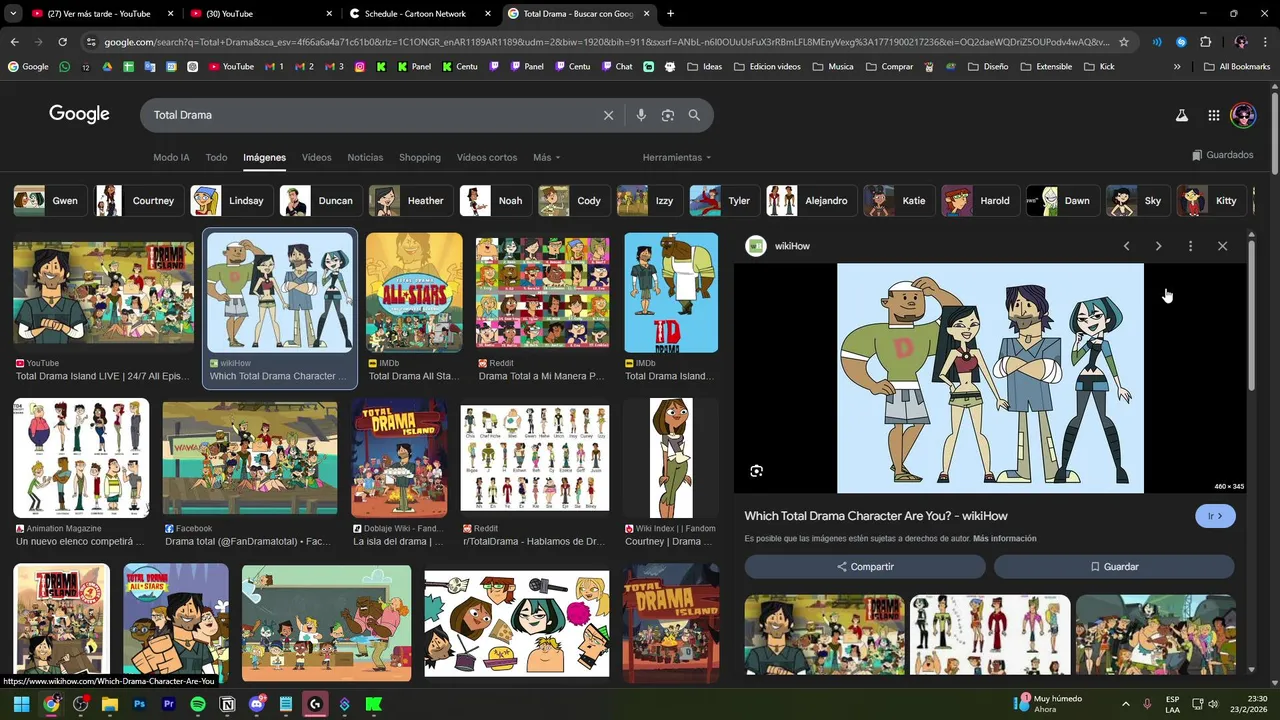Screen dimensions: 1280x720
Task: Open Windows Start menu
Action: click(x=21, y=704)
